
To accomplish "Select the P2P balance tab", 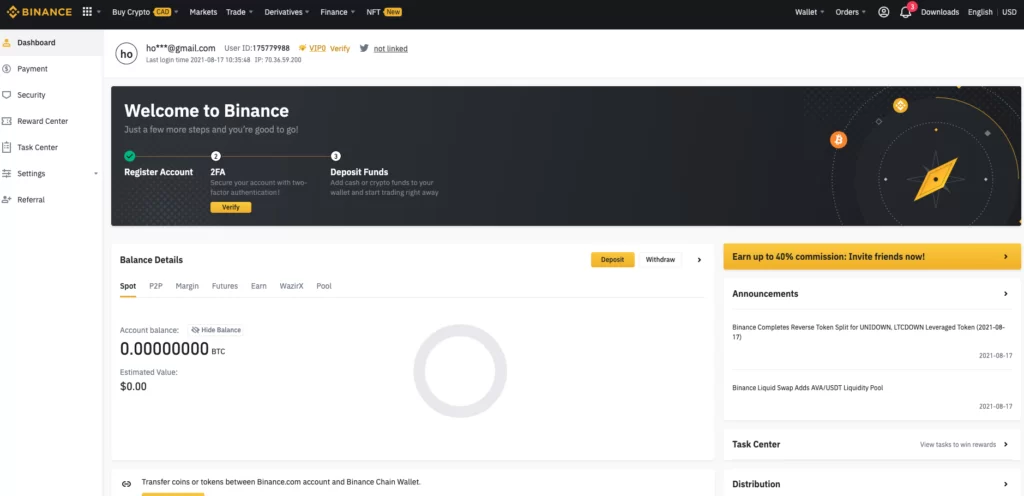I will [x=155, y=286].
